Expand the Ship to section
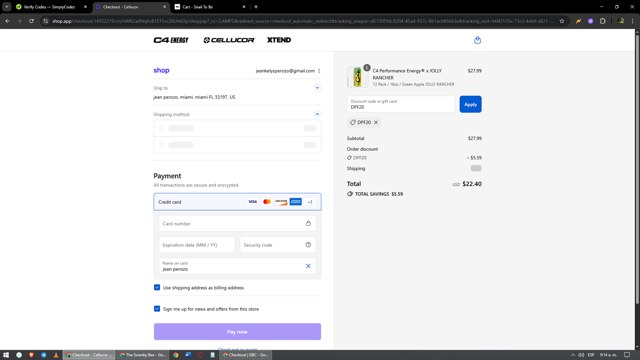The image size is (640, 360). pyautogui.click(x=317, y=88)
